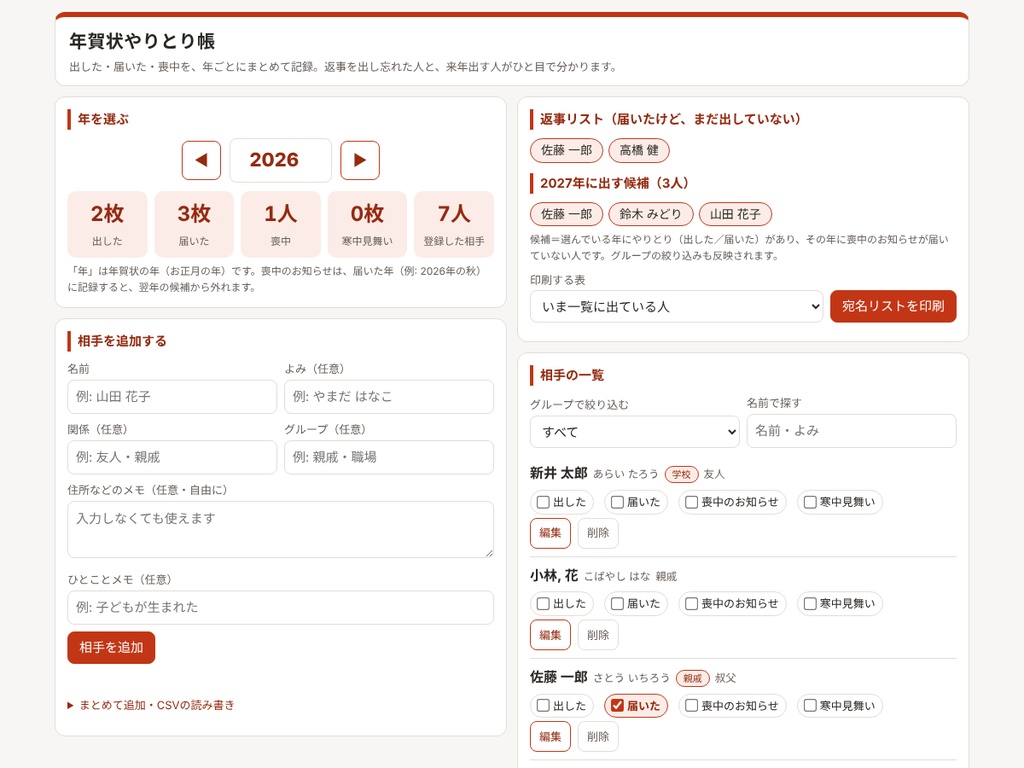1024x768 pixels.
Task: Focus the 名前で探す search field
Action: tap(851, 431)
